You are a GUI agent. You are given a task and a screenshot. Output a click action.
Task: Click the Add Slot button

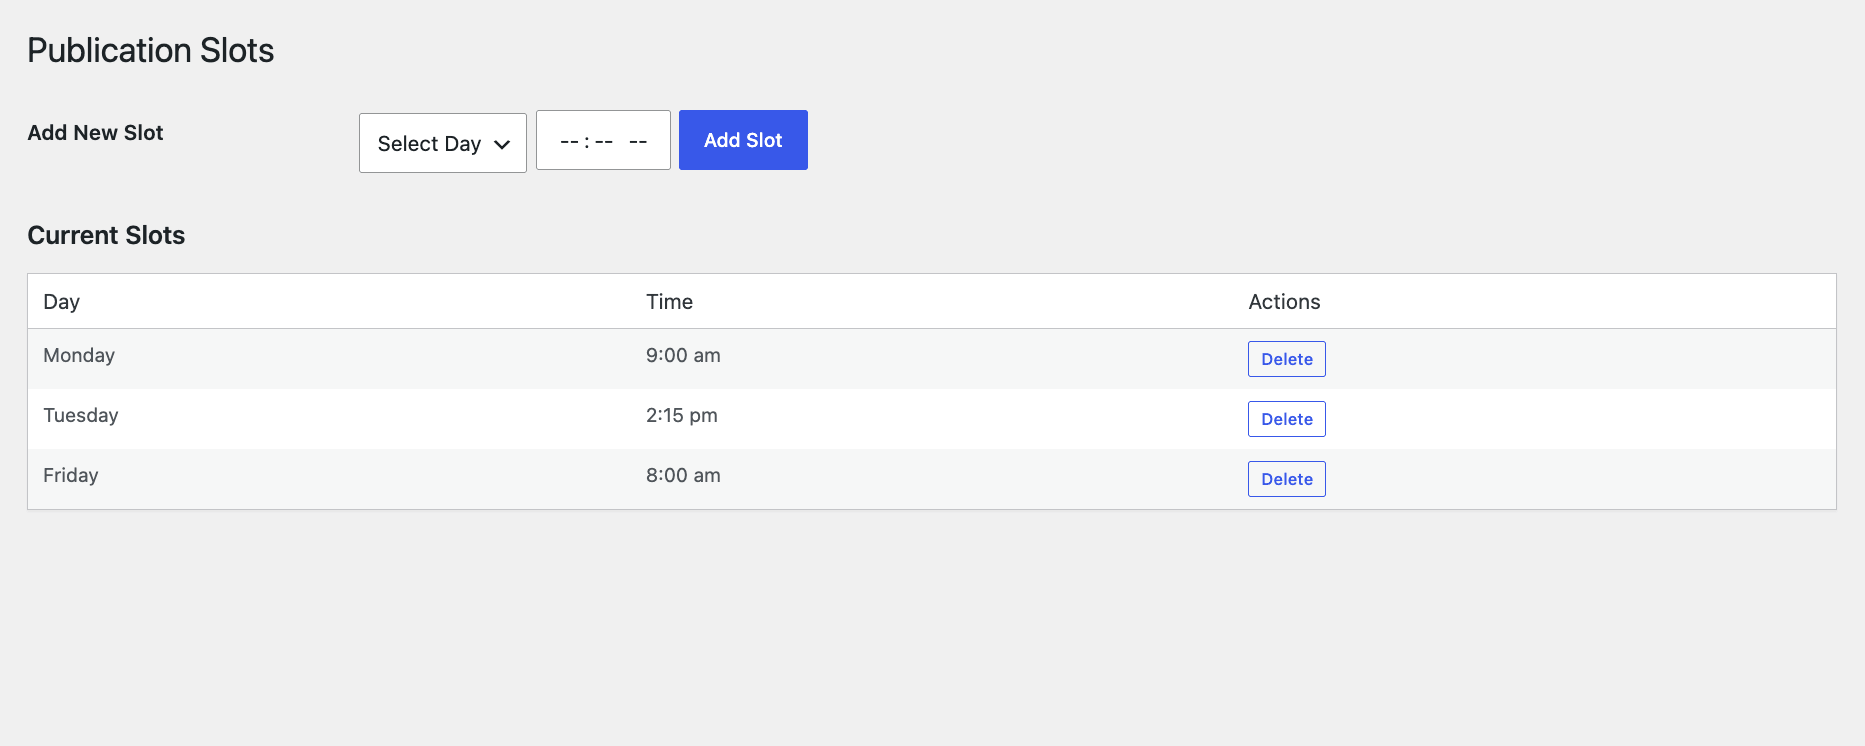[743, 140]
